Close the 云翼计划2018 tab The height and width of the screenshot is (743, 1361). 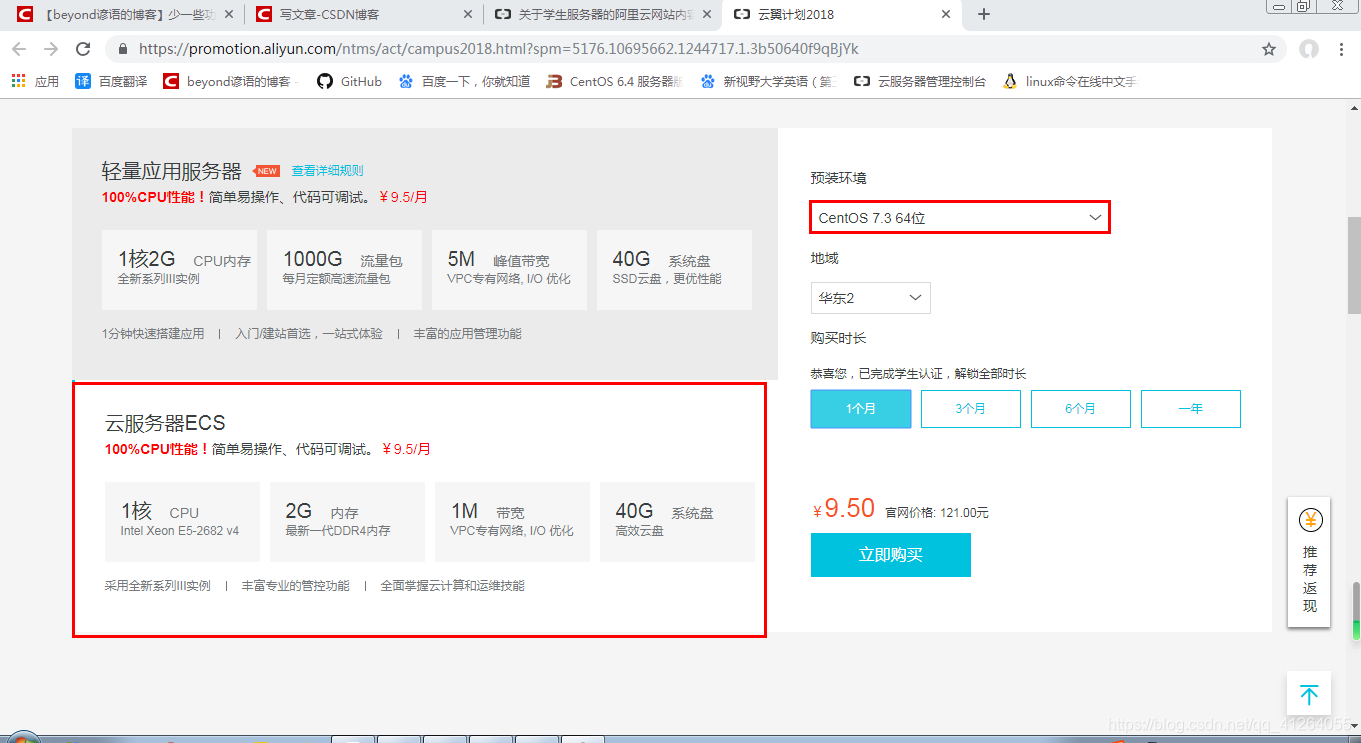[946, 14]
